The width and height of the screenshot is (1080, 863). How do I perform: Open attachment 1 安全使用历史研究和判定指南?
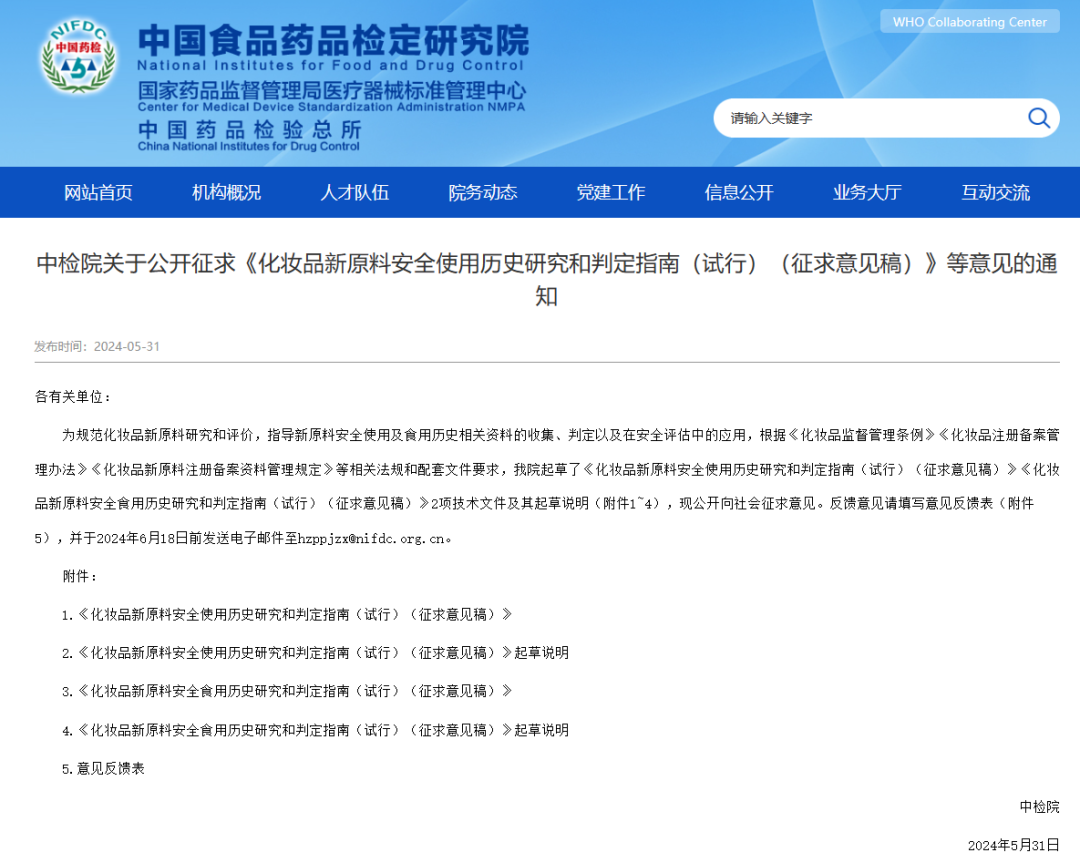[x=287, y=614]
